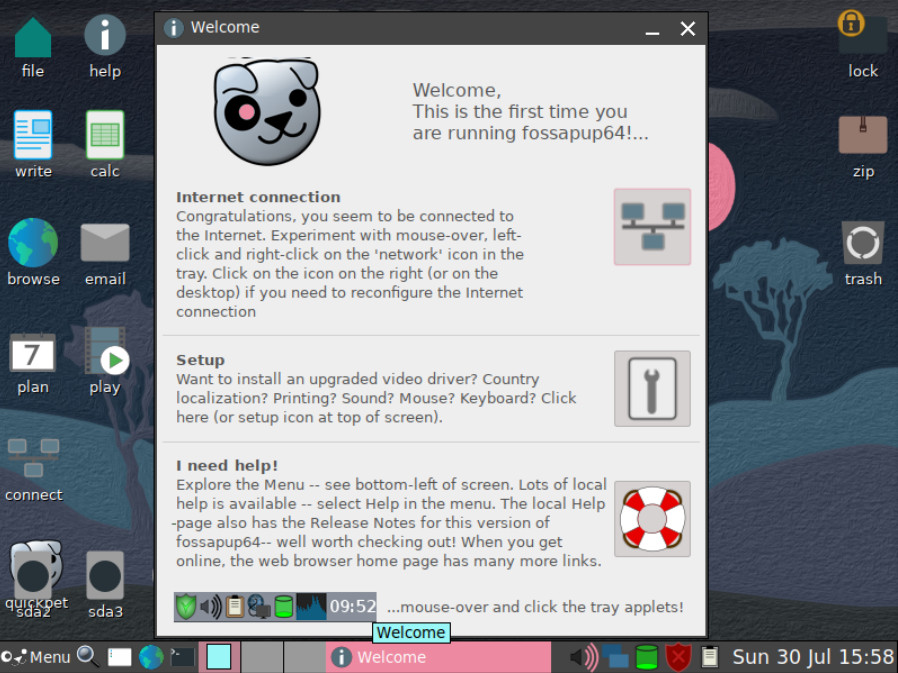Open the browse globe desktop icon
898x673 pixels.
pos(33,243)
